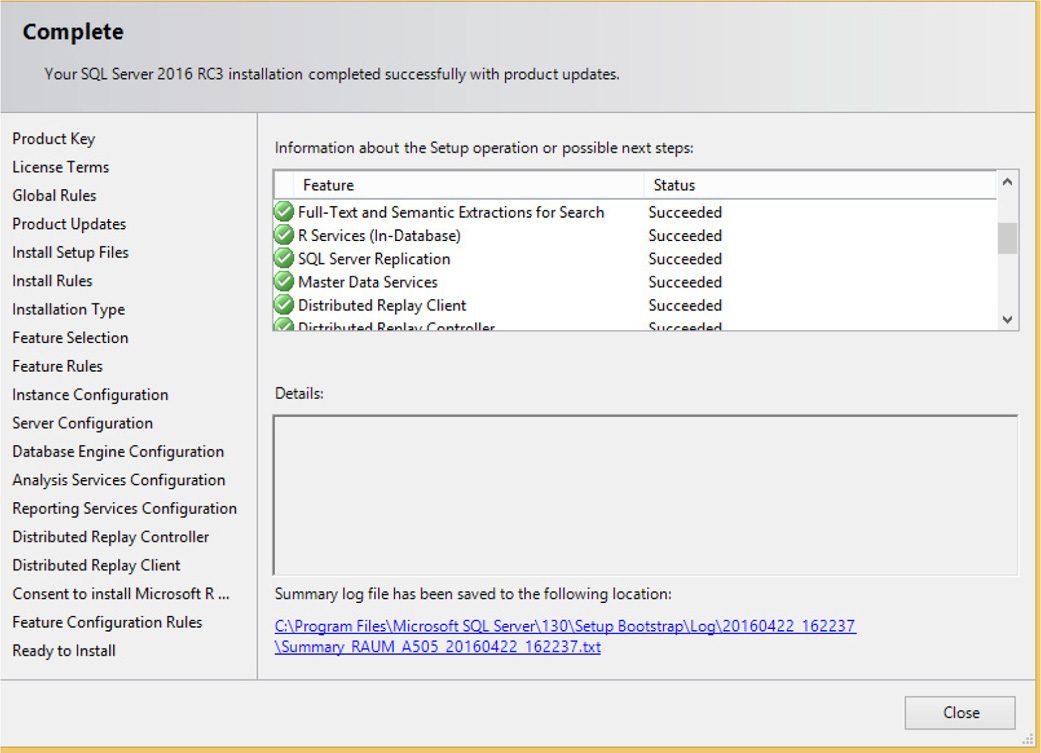Click the green check icon for SQL Server Replication
The image size is (1041, 753).
(283, 258)
